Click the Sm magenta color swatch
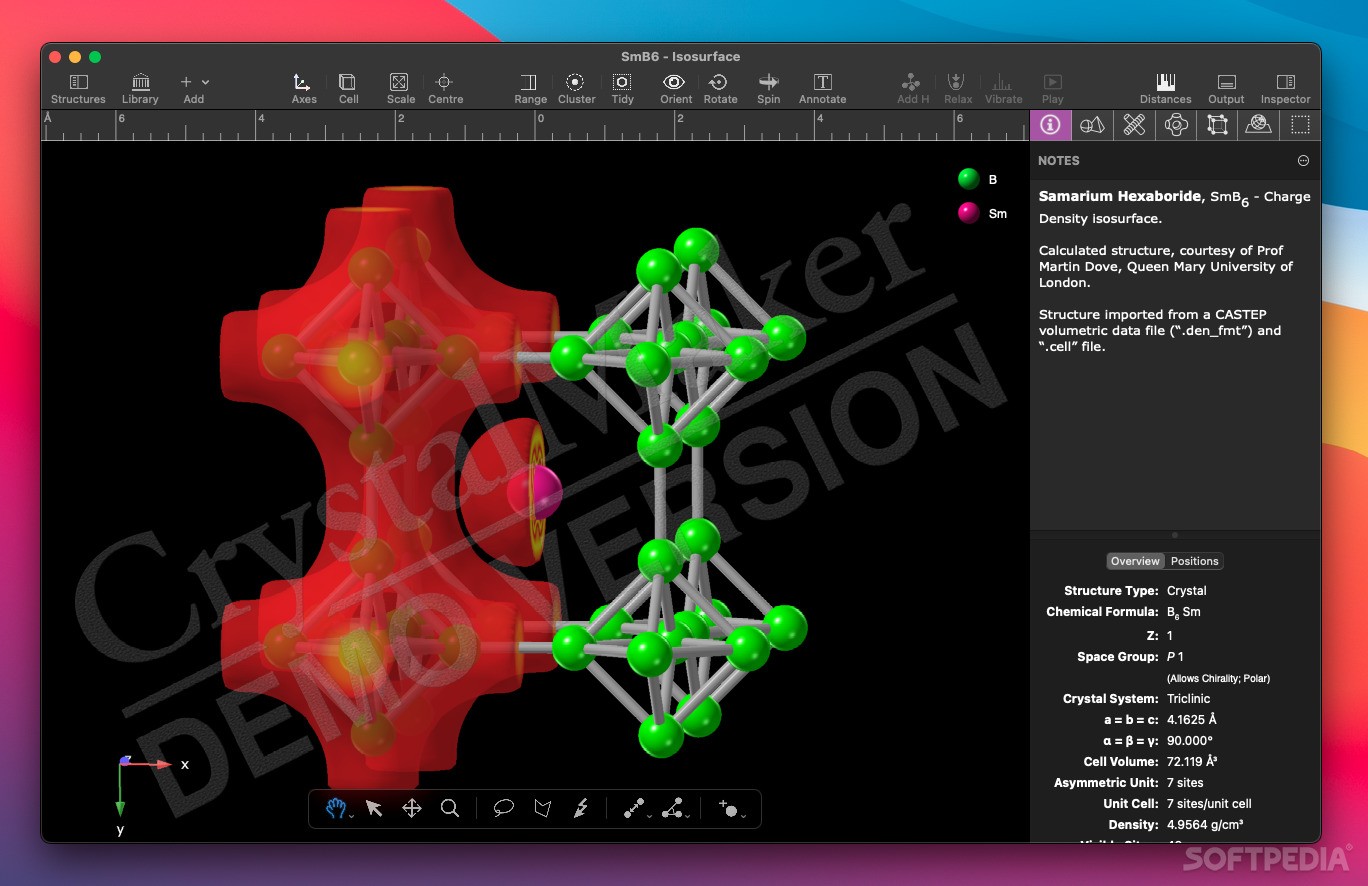 (966, 213)
